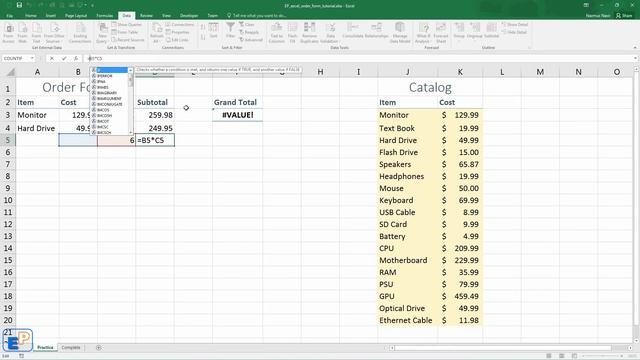Open the Group dropdown in Outline

point(459,31)
